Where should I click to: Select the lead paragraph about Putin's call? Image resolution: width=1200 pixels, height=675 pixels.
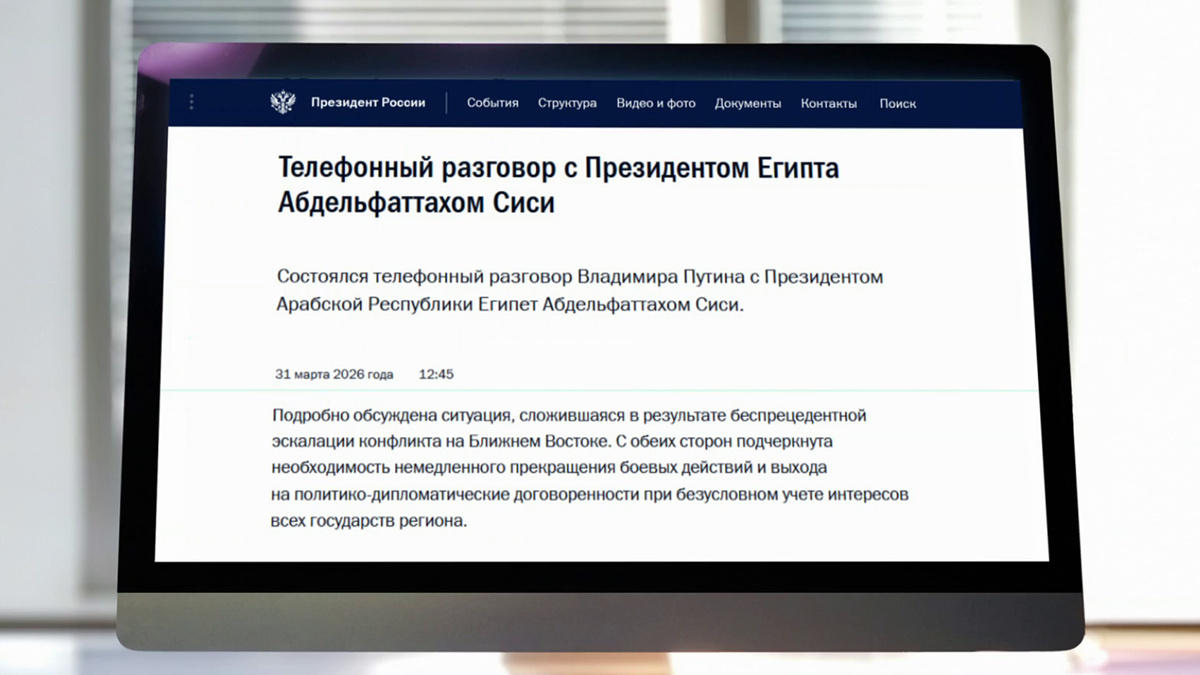pos(580,290)
